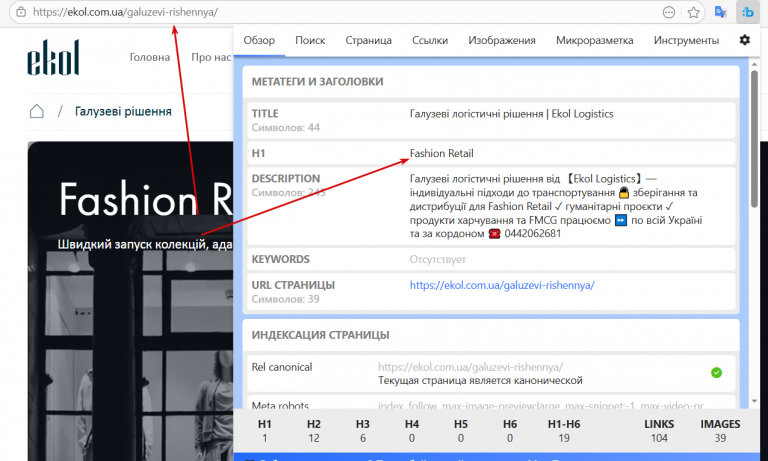Open the address bar three-dots options icon
The width and height of the screenshot is (768, 461).
tap(669, 13)
